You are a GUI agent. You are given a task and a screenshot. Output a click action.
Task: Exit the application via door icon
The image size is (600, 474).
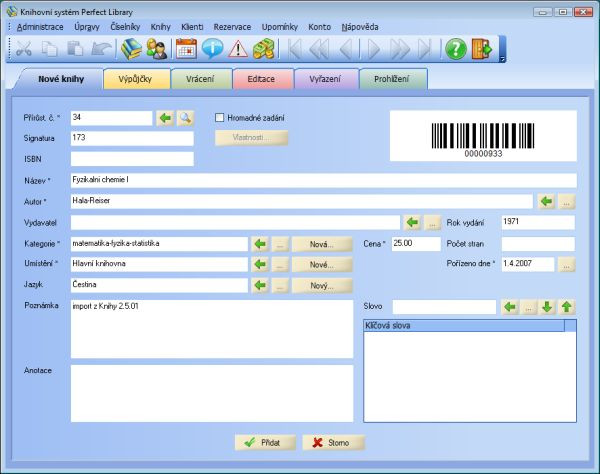point(481,49)
